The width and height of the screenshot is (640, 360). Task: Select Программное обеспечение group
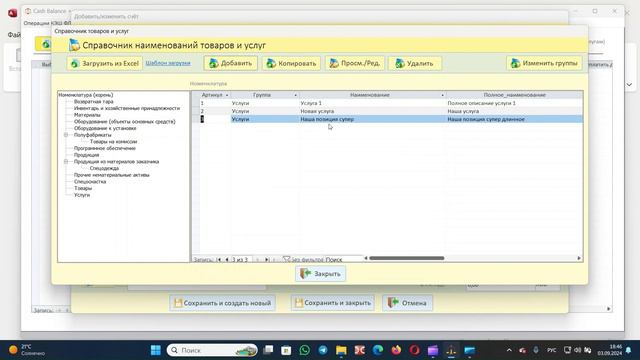pyautogui.click(x=104, y=148)
